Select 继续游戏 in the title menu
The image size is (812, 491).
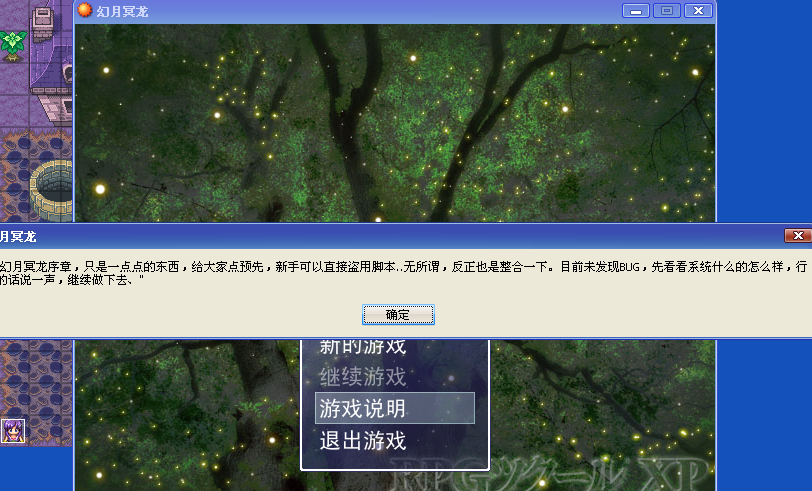coord(362,377)
